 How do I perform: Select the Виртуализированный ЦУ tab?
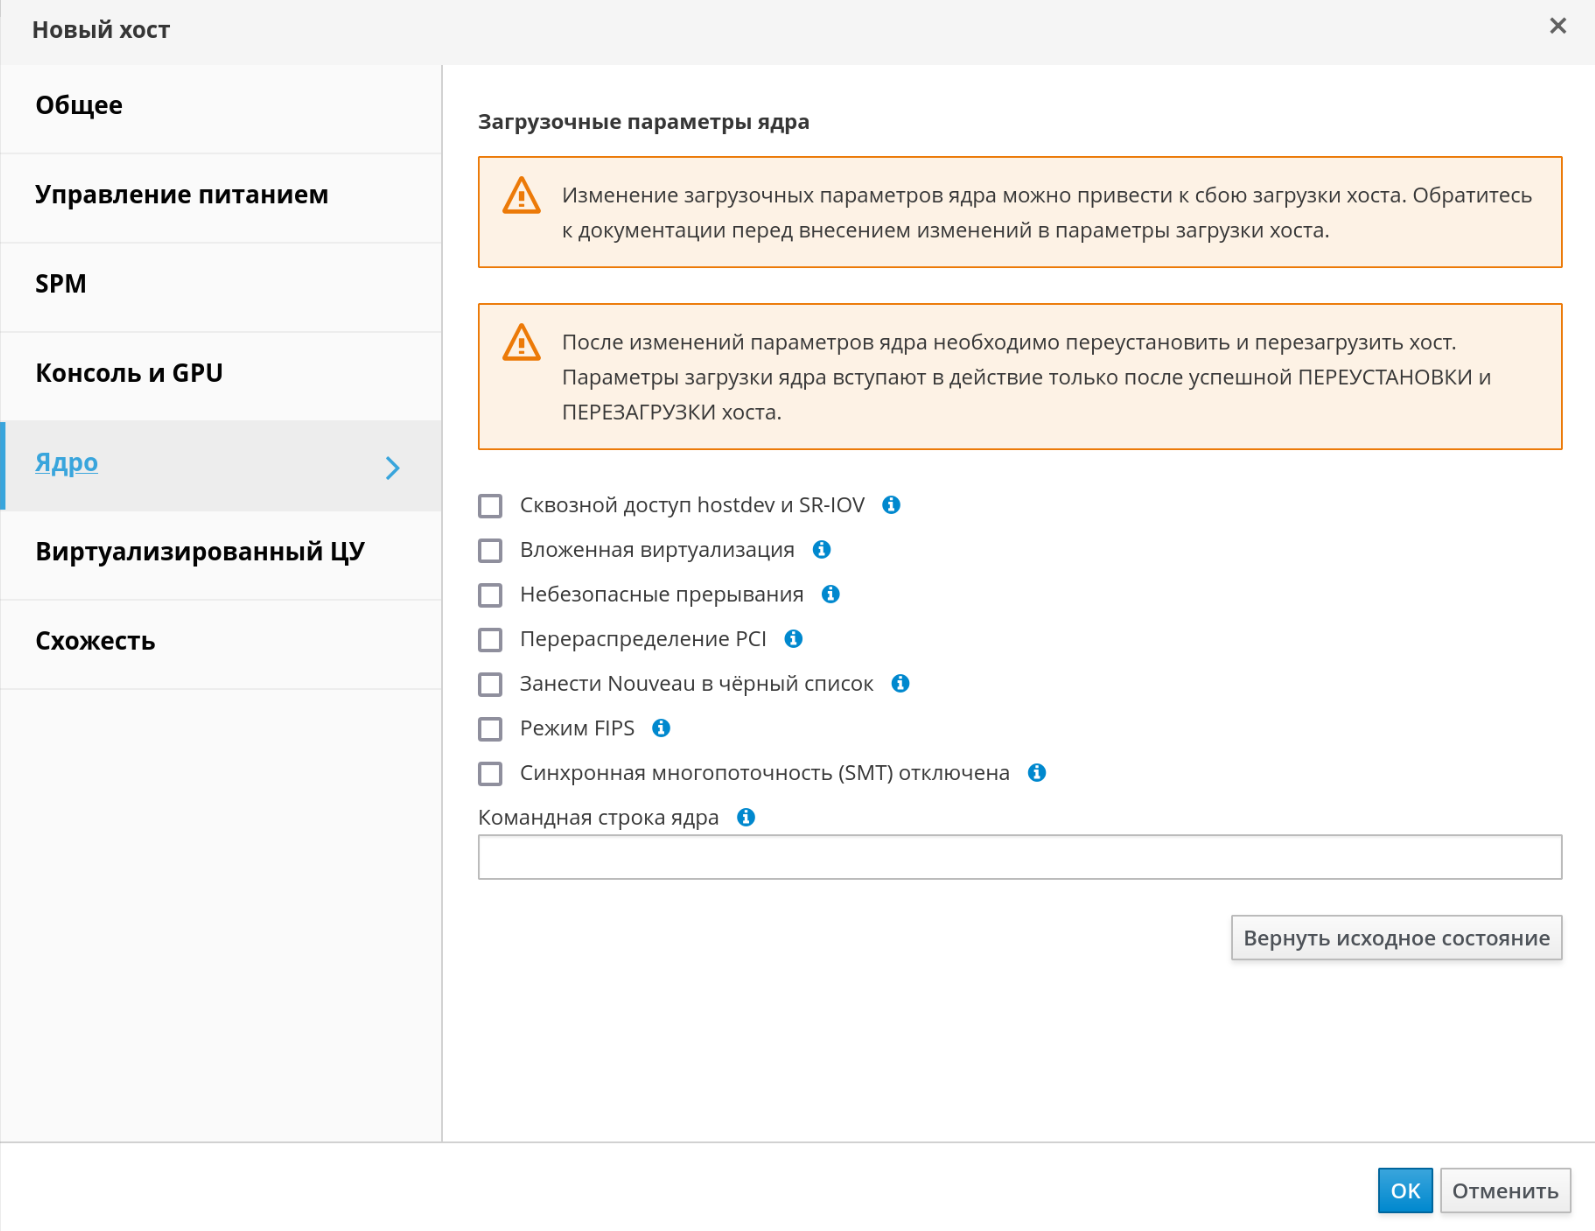tap(200, 552)
